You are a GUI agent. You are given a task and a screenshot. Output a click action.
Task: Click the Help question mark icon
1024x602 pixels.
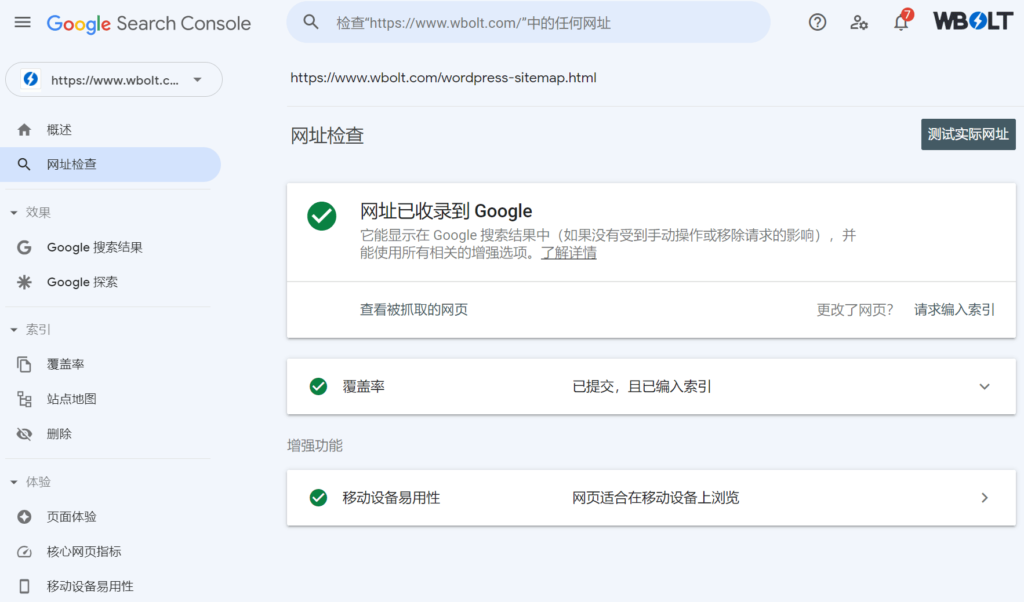click(x=817, y=22)
